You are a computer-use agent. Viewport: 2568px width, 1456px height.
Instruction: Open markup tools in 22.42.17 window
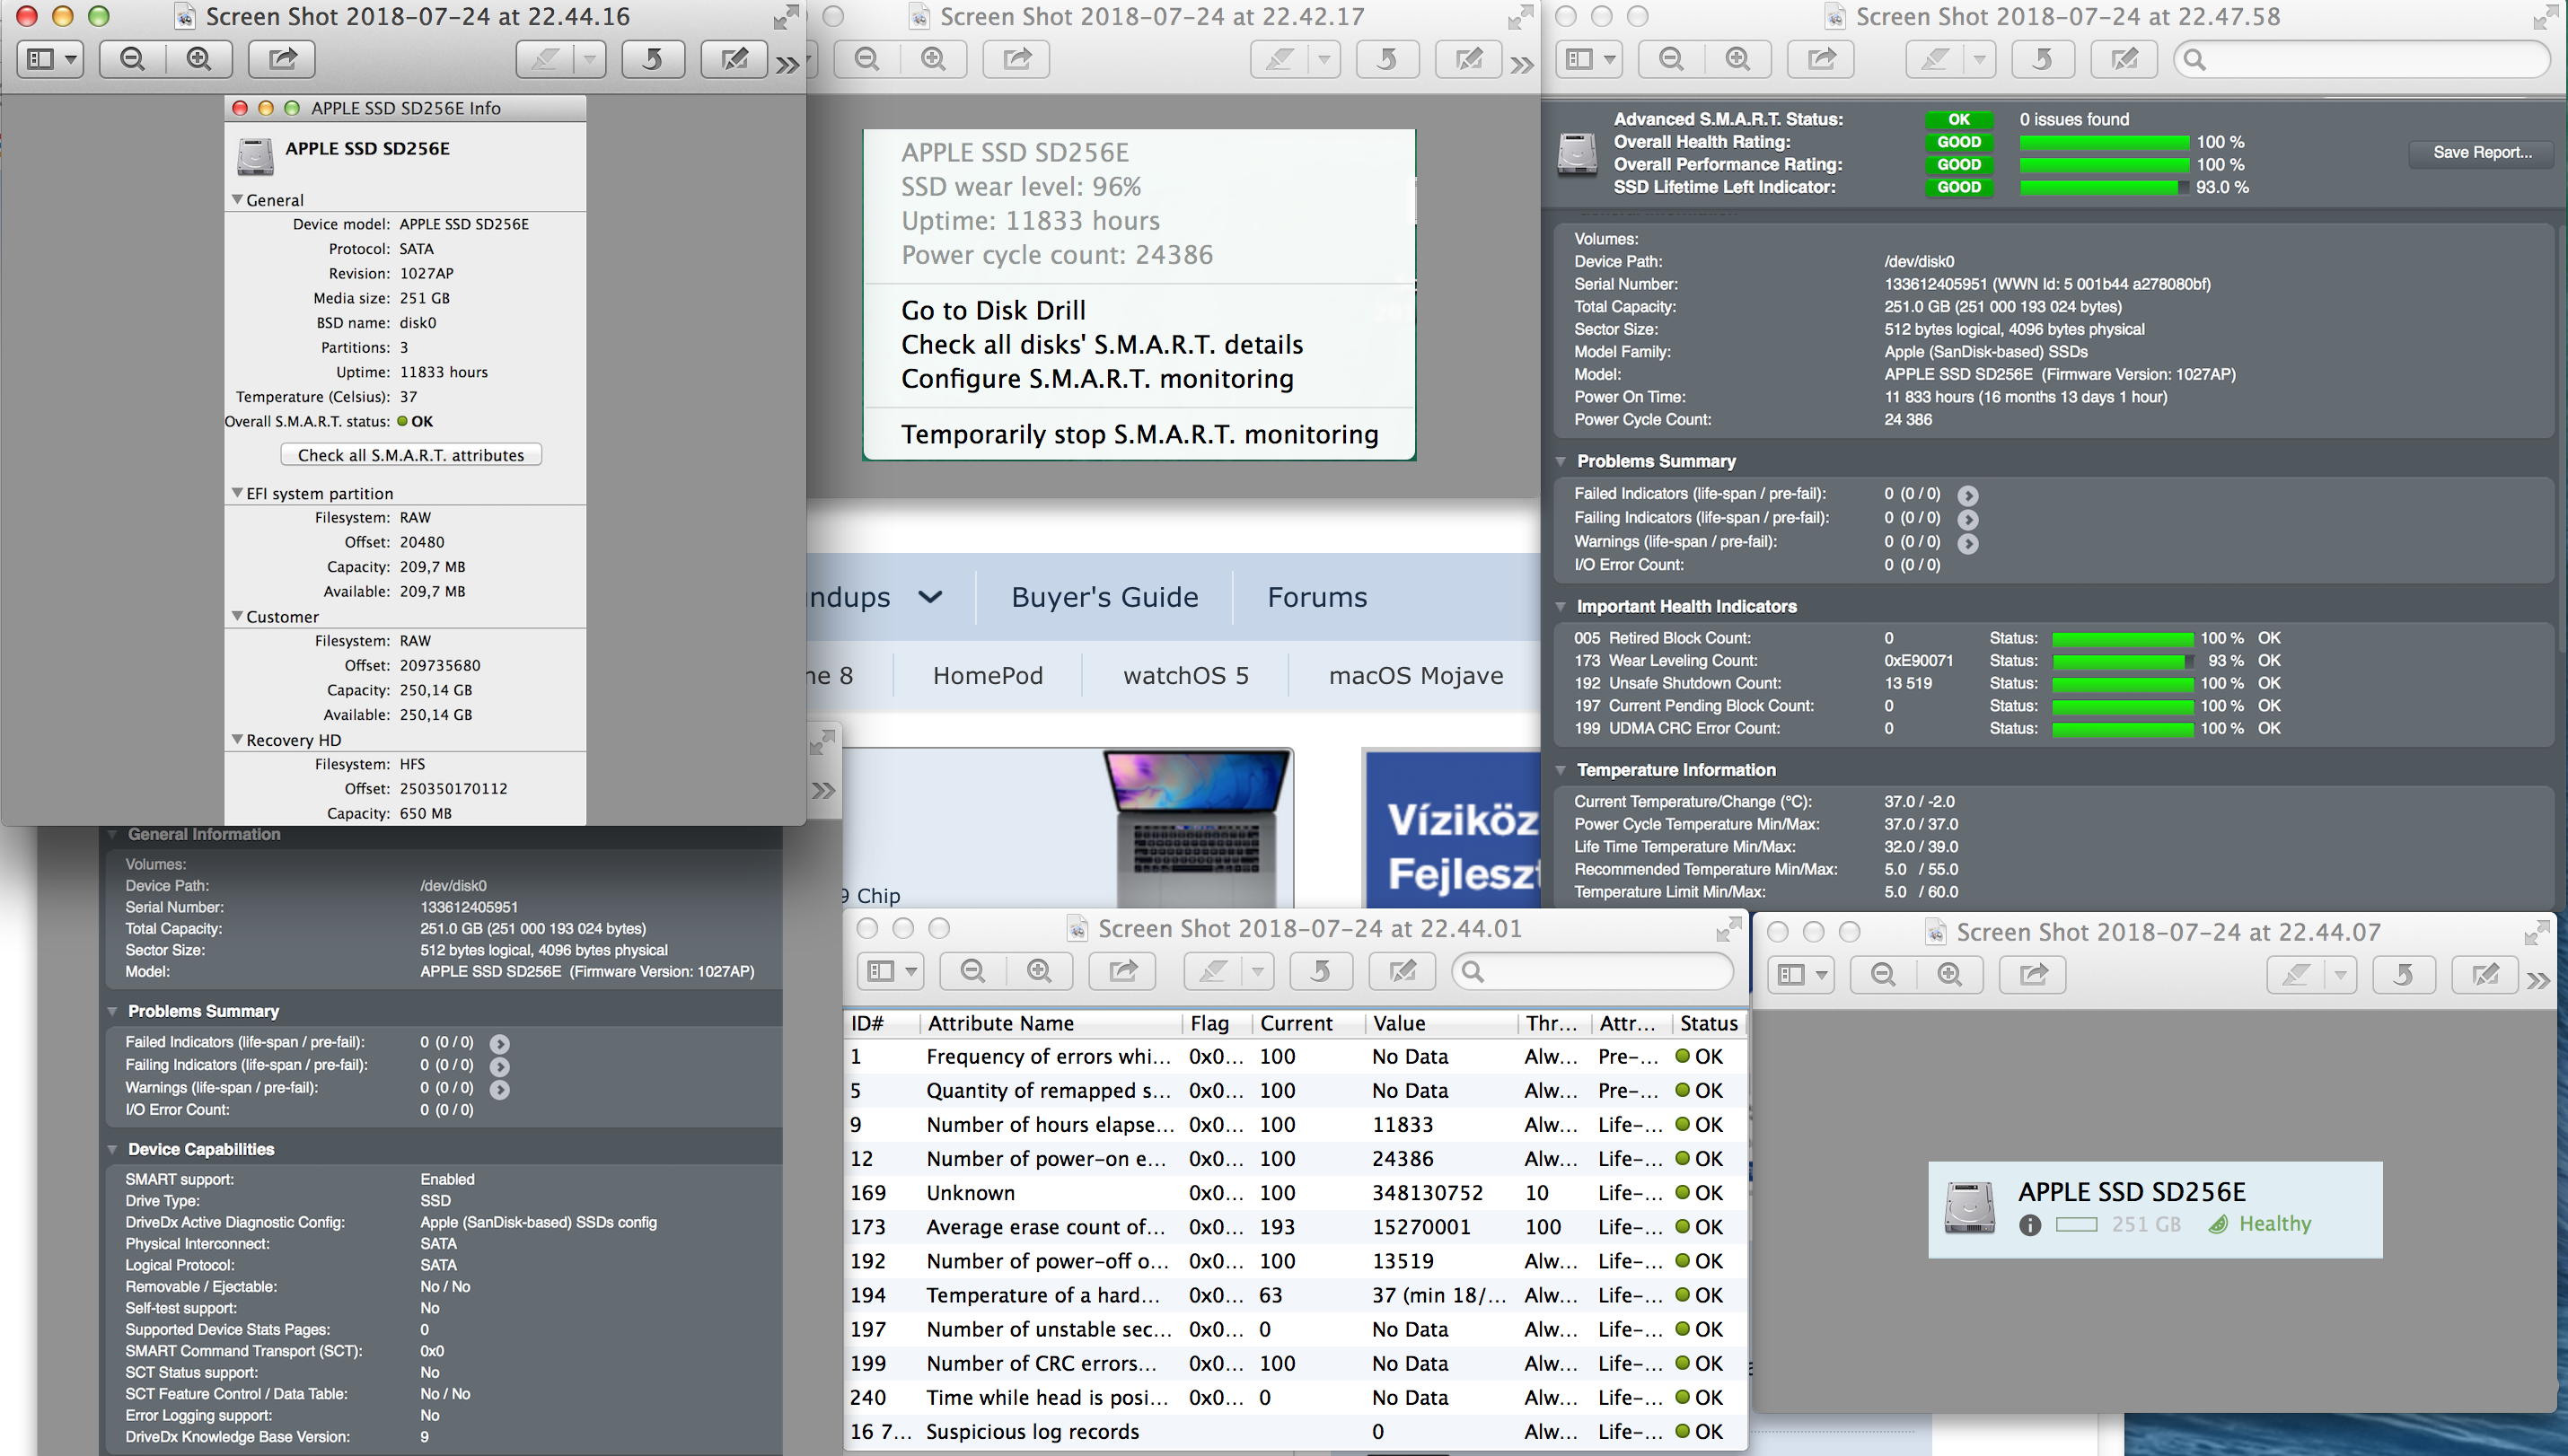[x=1469, y=59]
